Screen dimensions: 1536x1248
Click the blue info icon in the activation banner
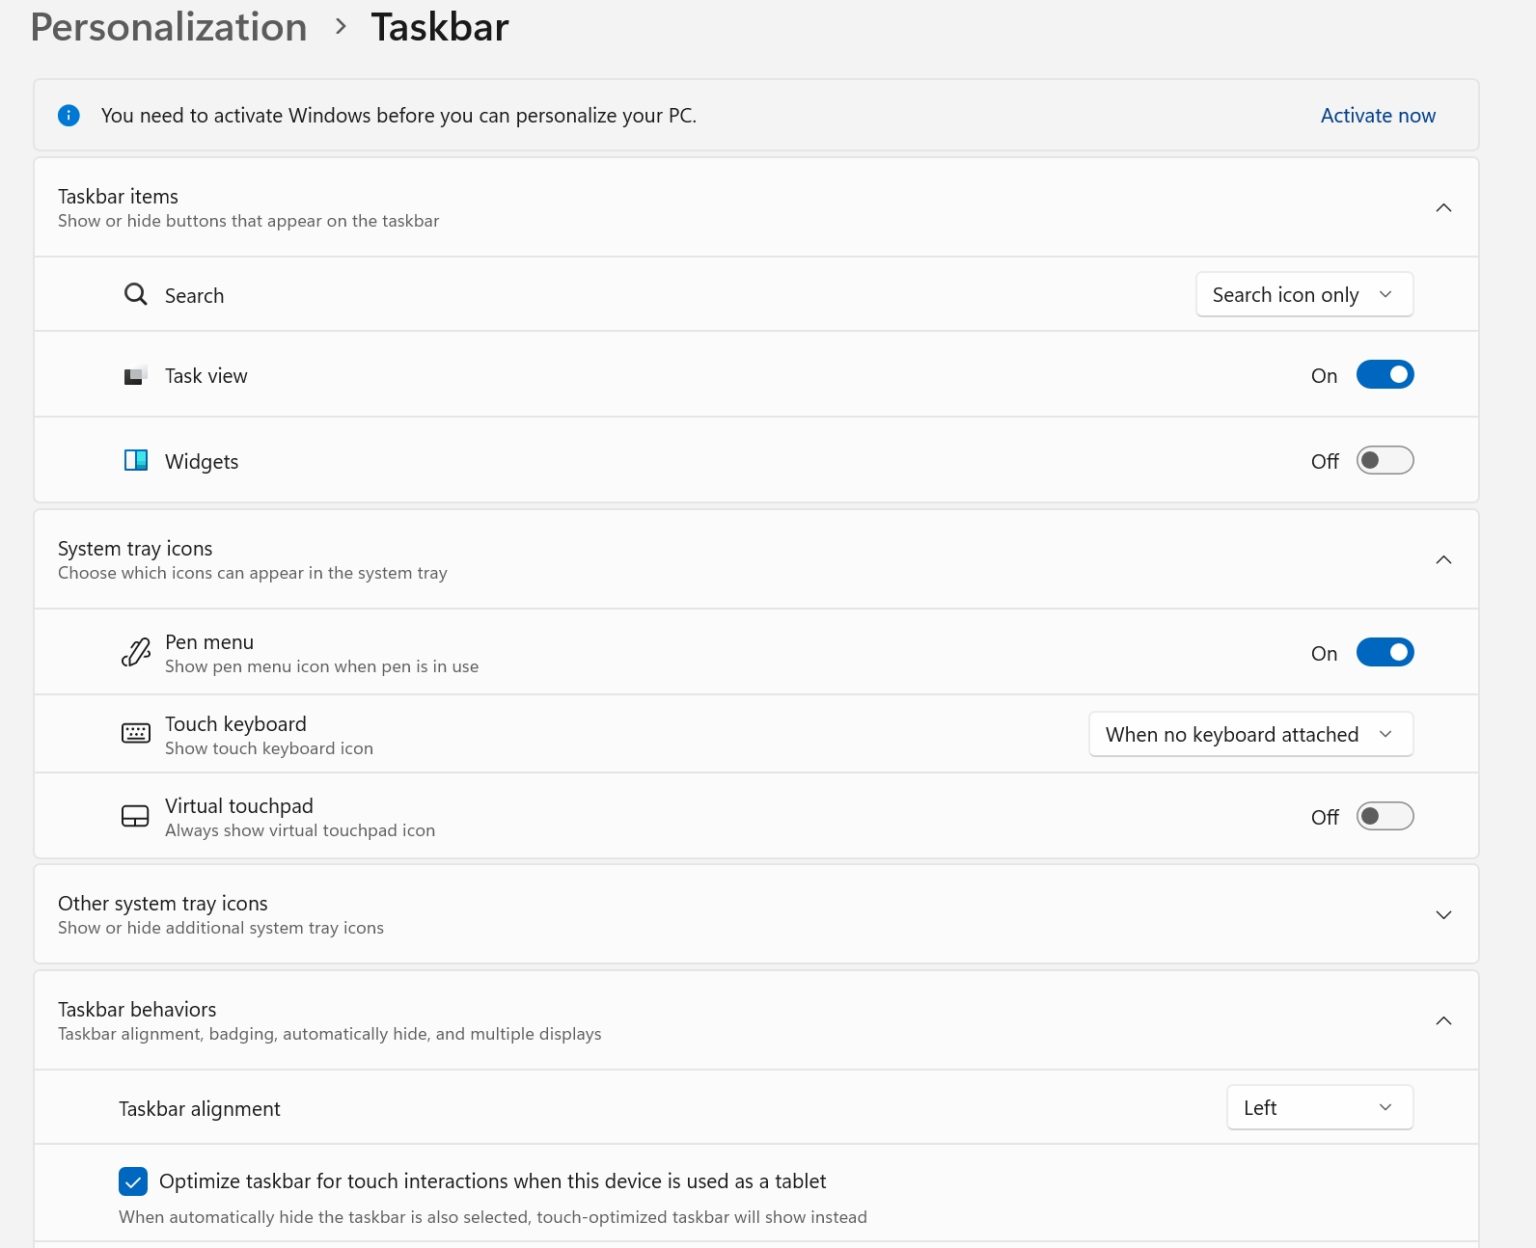click(68, 115)
